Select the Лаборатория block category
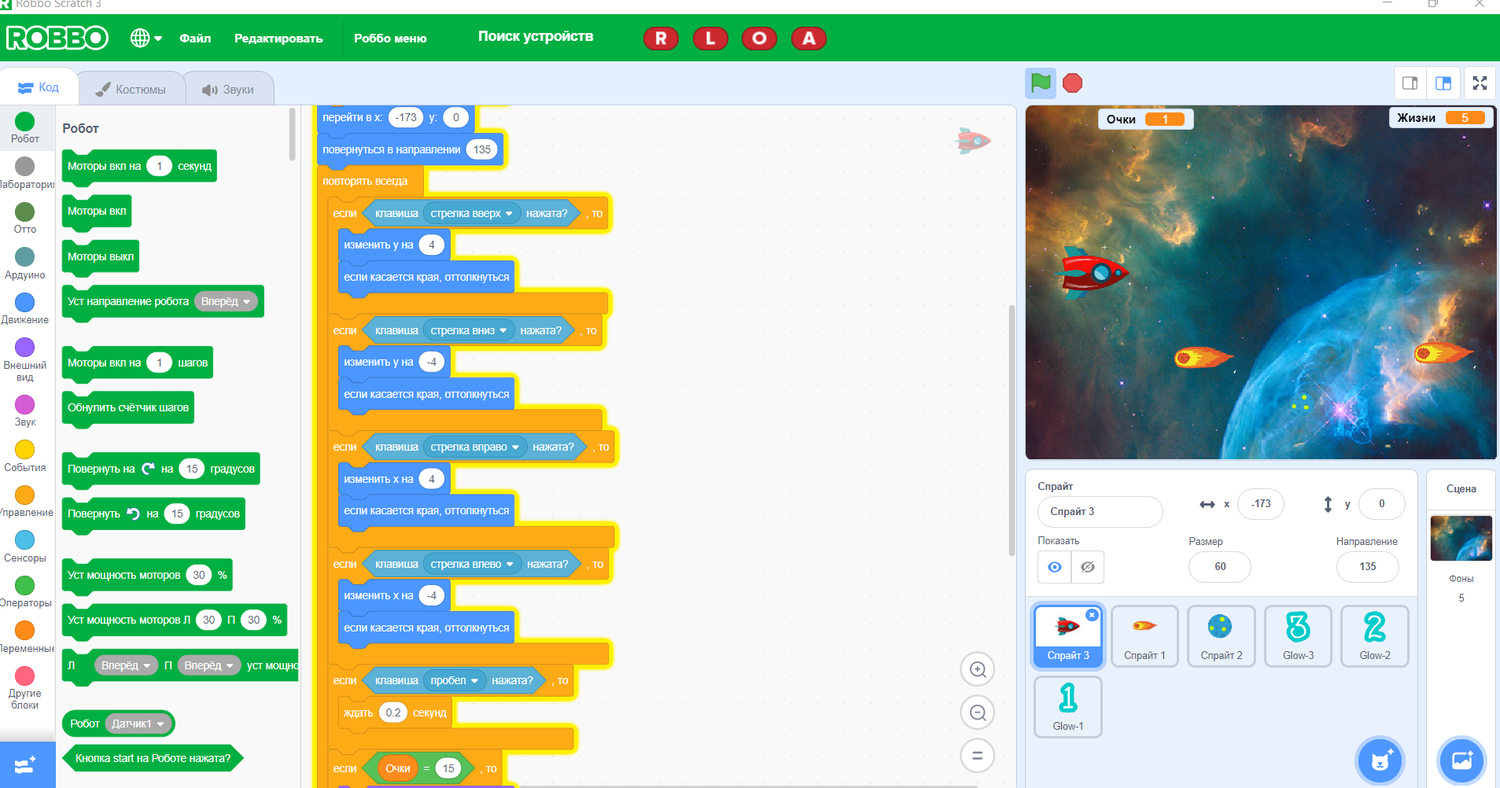The width and height of the screenshot is (1500, 788). [x=25, y=173]
